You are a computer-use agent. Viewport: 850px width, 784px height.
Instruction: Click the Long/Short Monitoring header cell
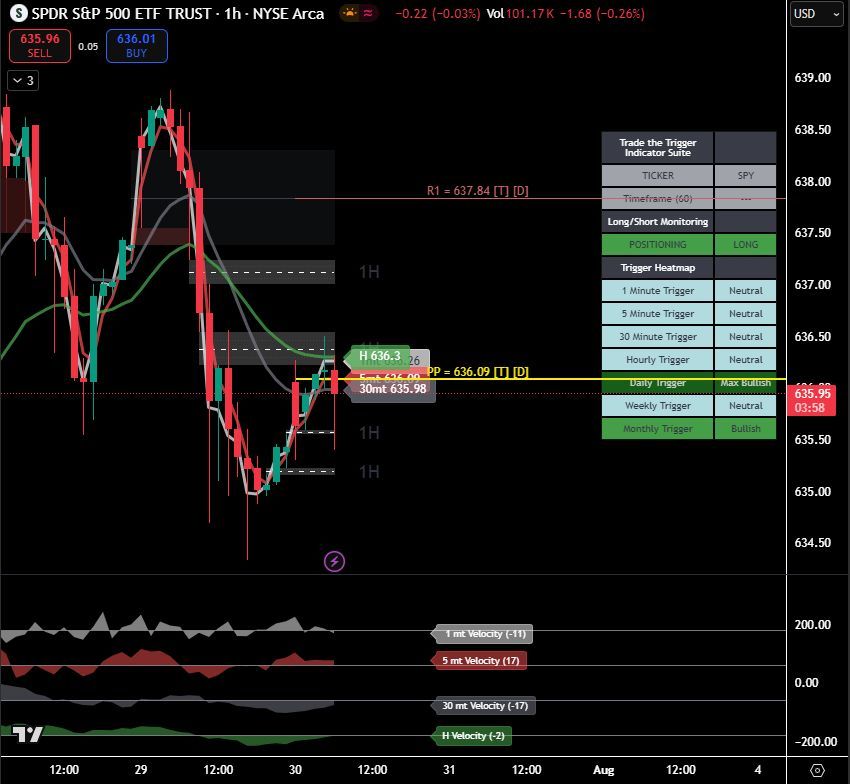pos(658,222)
